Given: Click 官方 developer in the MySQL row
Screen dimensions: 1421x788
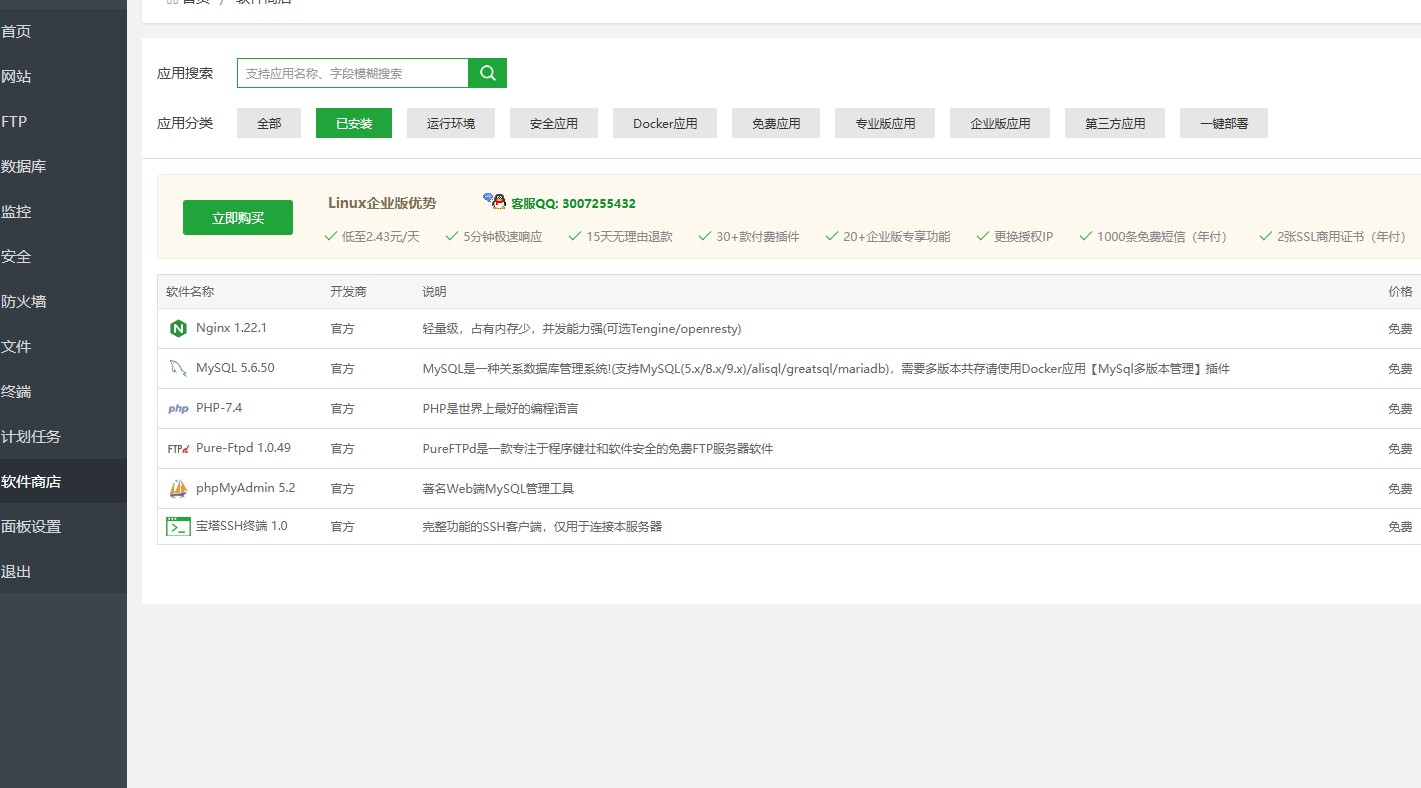Looking at the screenshot, I should 342,369.
